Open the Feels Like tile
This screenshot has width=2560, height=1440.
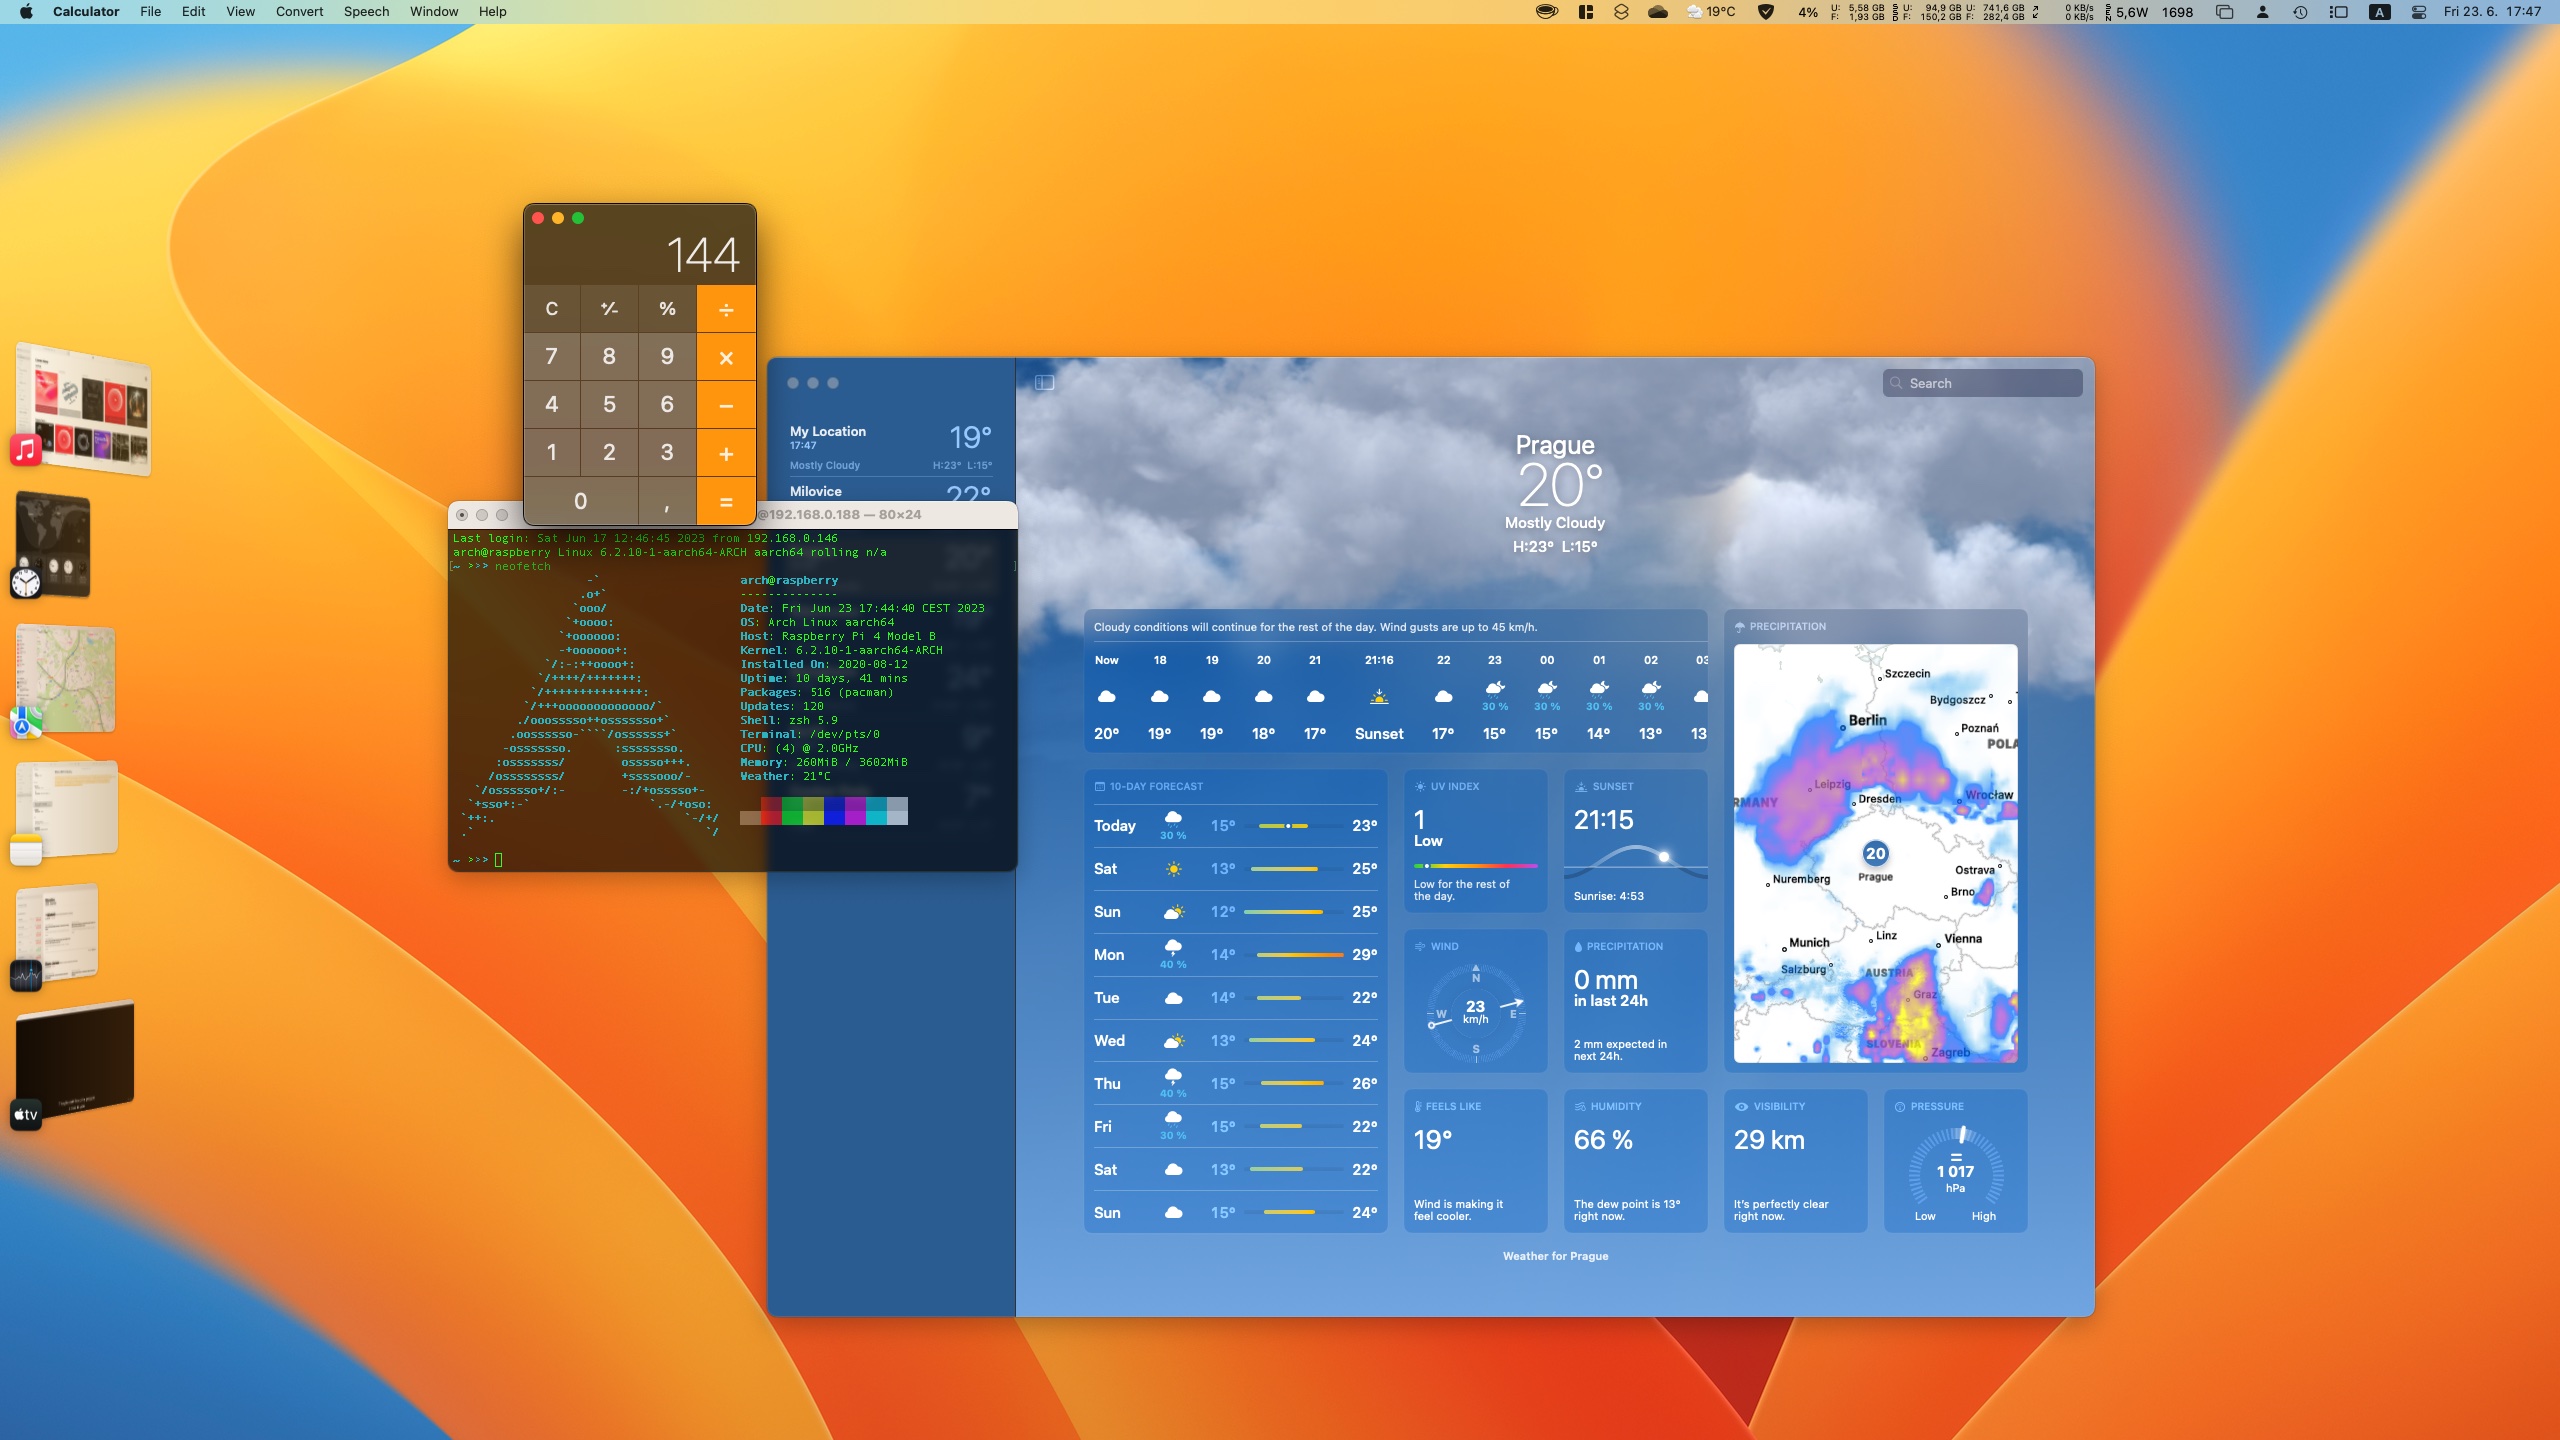[1475, 1160]
